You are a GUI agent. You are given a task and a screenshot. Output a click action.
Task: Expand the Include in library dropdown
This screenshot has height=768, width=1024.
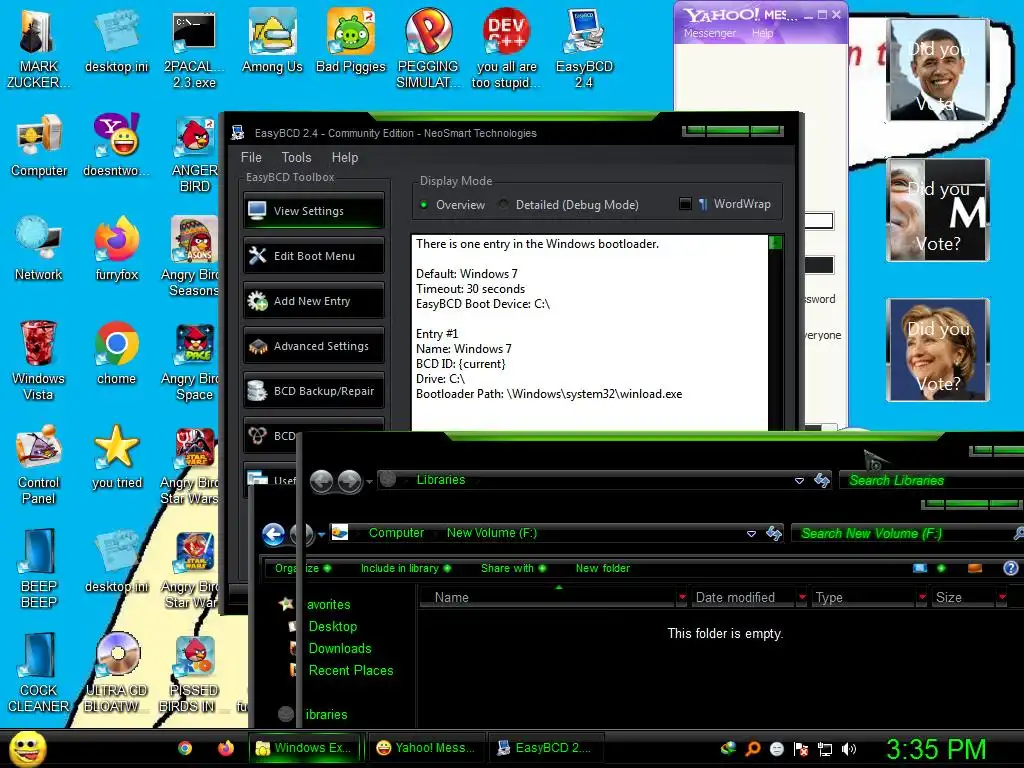tap(406, 568)
